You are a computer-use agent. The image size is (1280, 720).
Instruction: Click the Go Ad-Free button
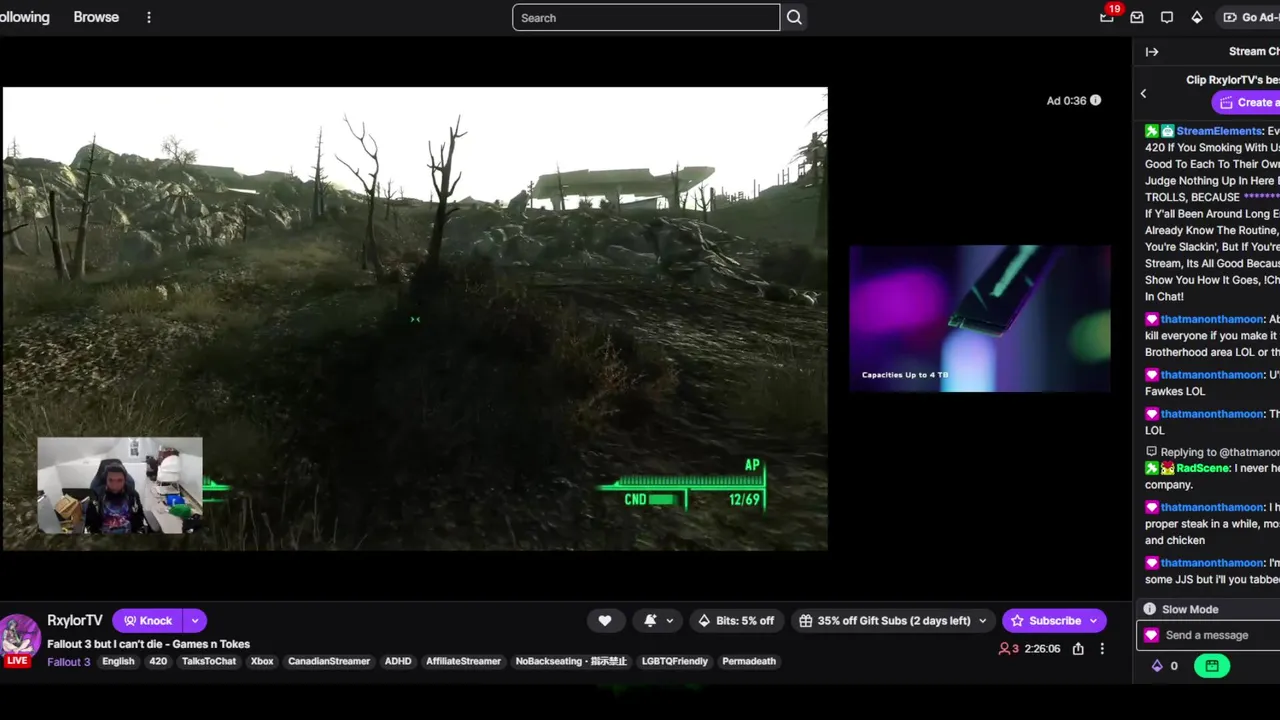1250,17
